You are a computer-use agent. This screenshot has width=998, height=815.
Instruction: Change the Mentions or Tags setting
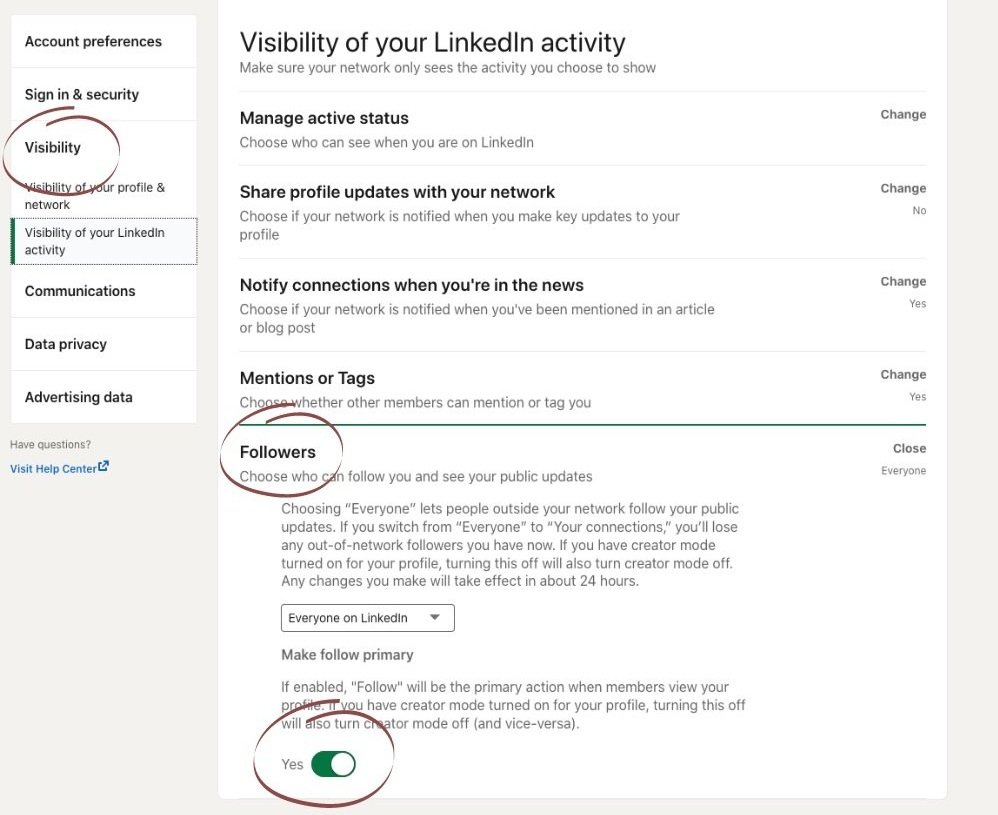click(903, 375)
